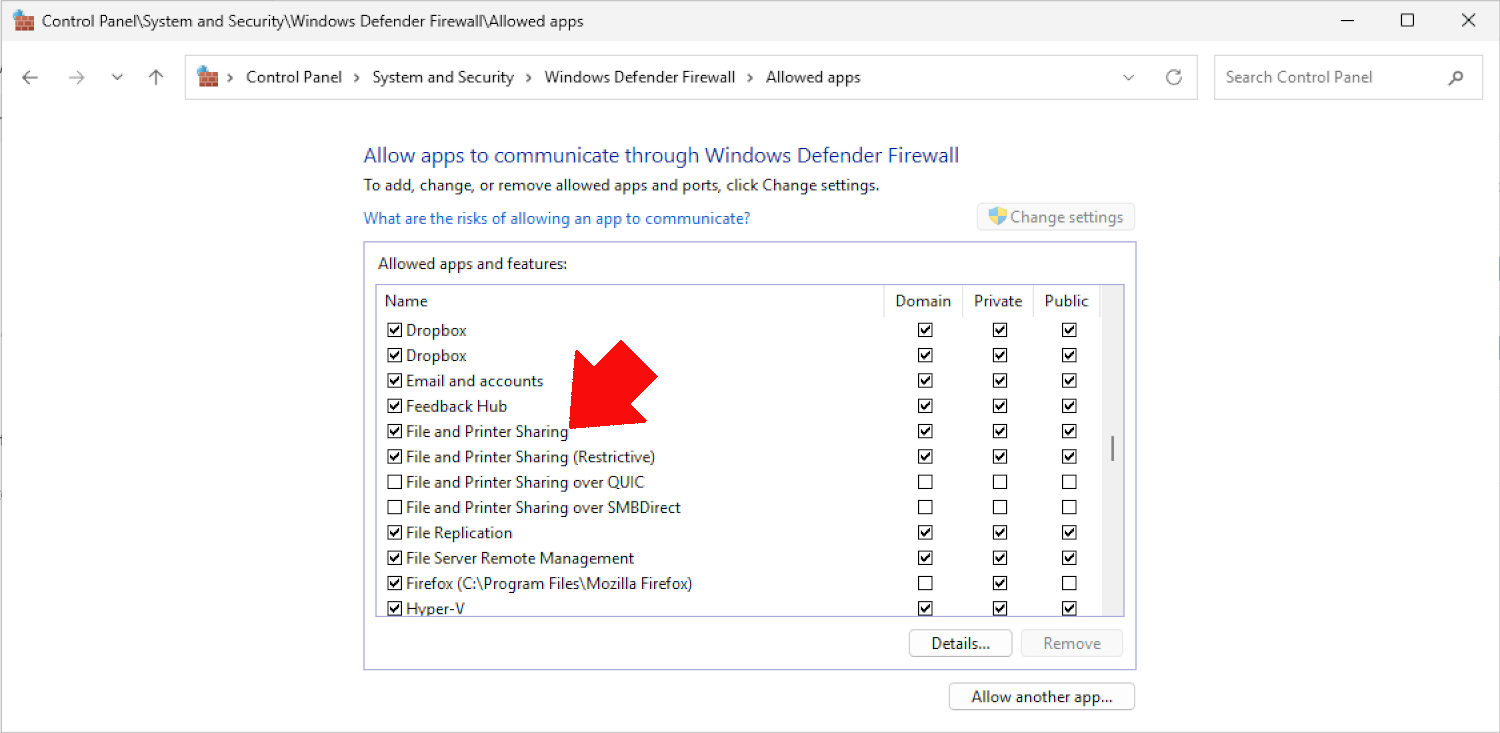Viewport: 1500px width, 733px height.
Task: Toggle Public checkbox for File Replication
Action: [x=1069, y=533]
